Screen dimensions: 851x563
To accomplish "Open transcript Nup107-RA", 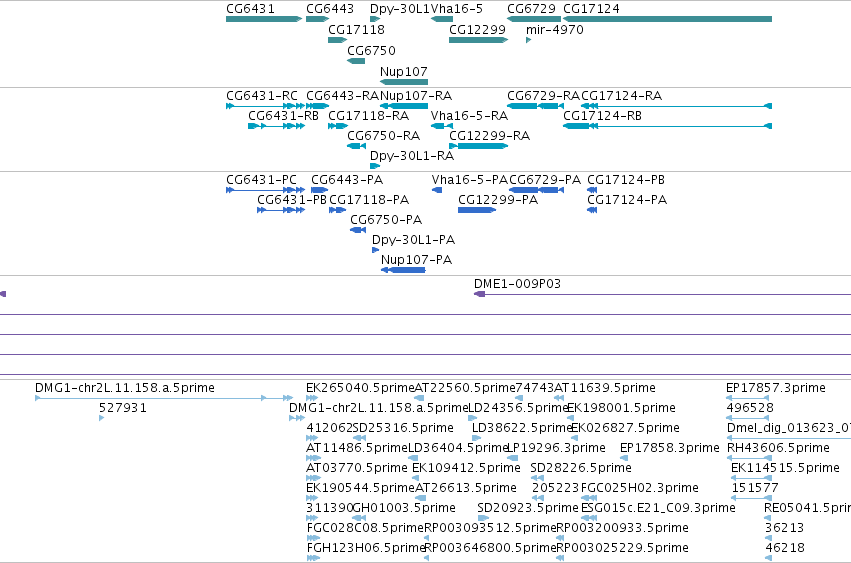I will [x=416, y=96].
